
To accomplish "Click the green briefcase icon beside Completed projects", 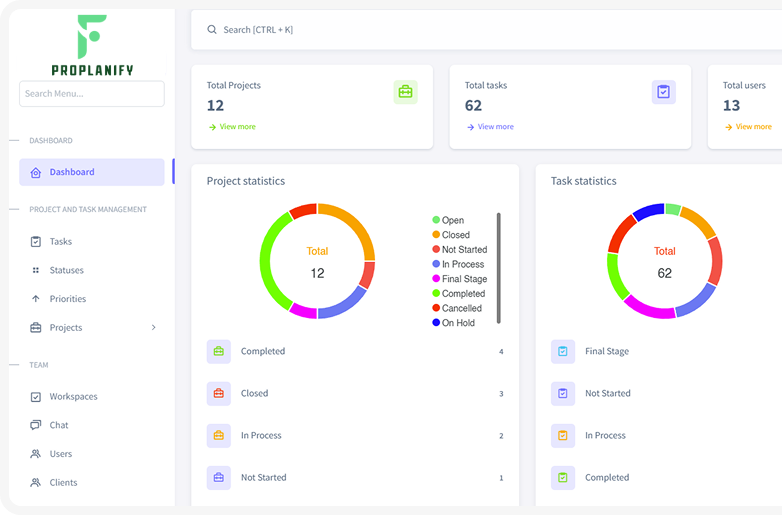I will click(x=218, y=352).
